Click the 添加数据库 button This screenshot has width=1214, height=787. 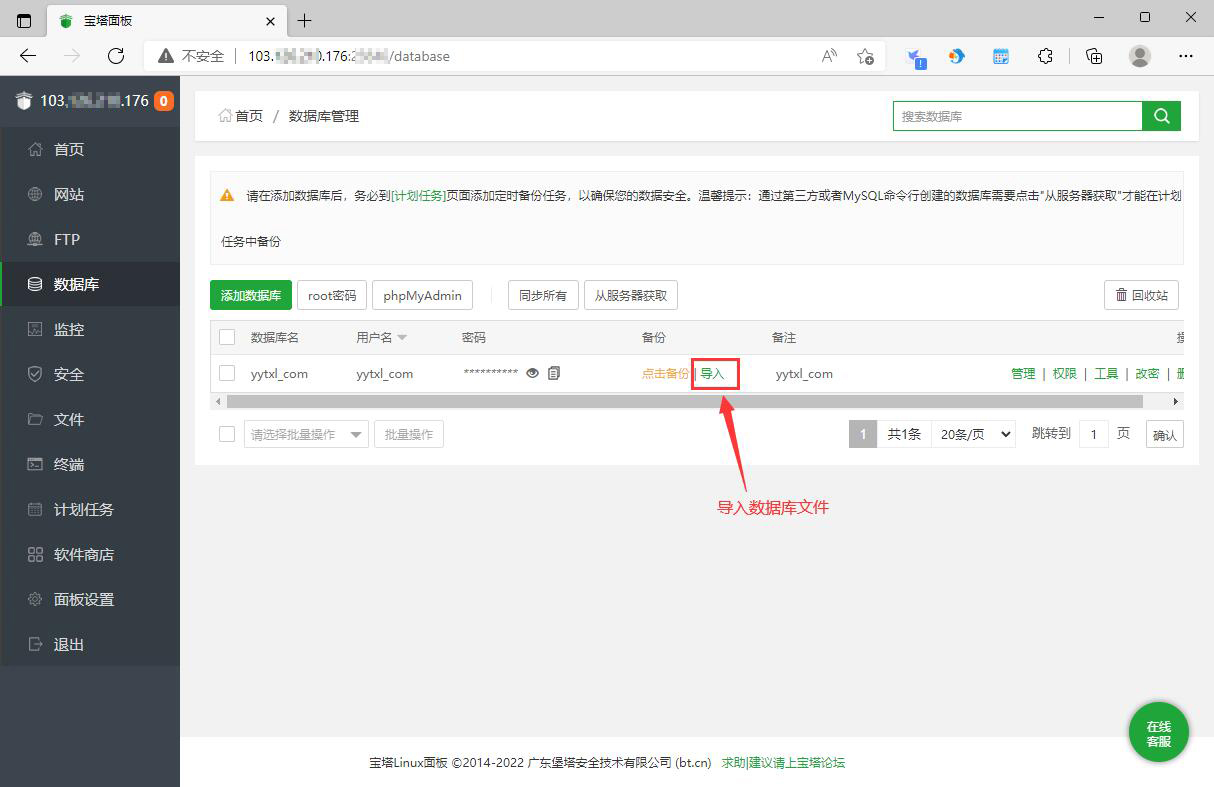(x=251, y=295)
